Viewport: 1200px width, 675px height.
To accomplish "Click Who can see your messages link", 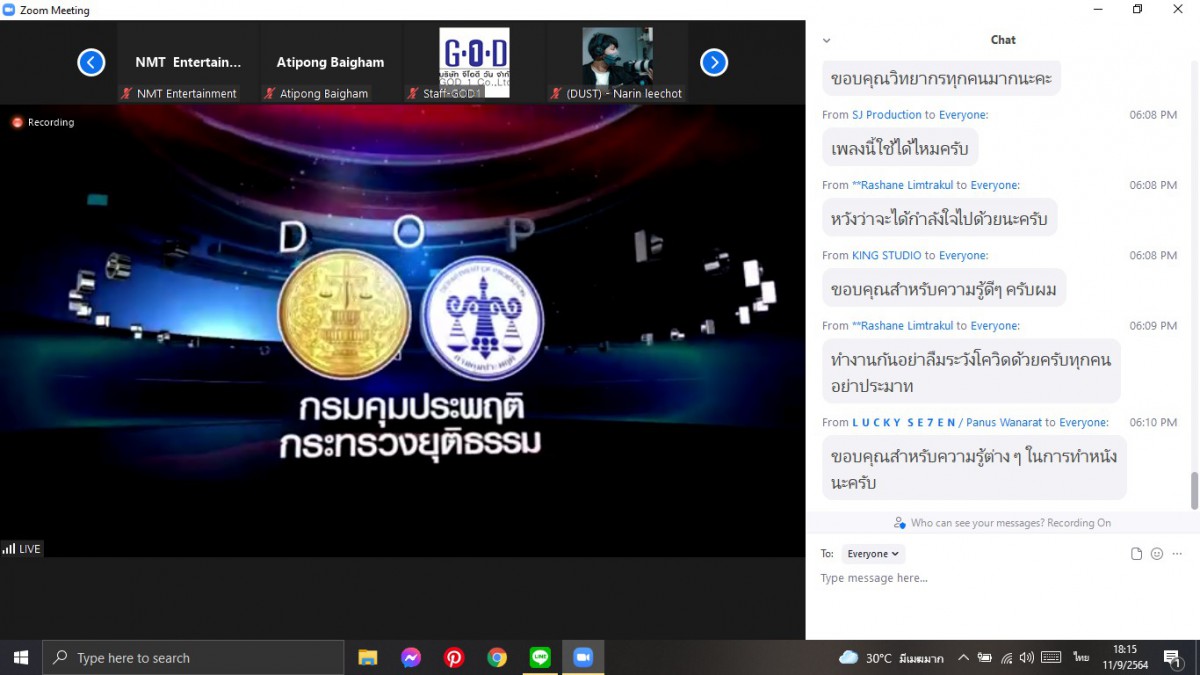I will 1002,523.
